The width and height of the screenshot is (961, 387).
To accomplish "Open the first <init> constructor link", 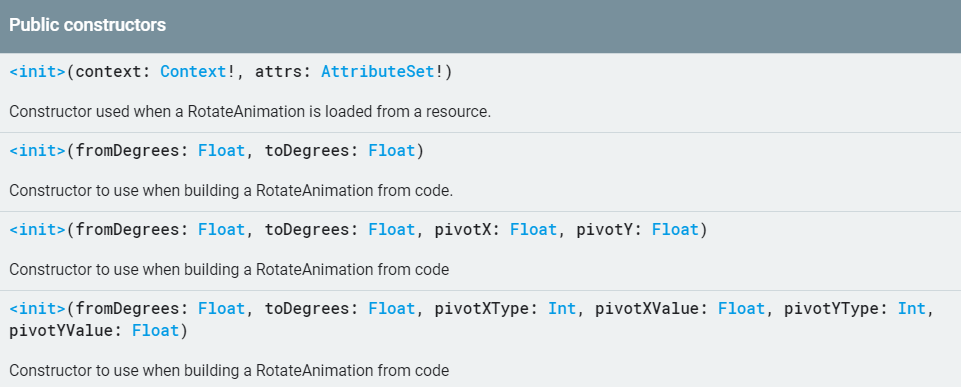I will (37, 72).
